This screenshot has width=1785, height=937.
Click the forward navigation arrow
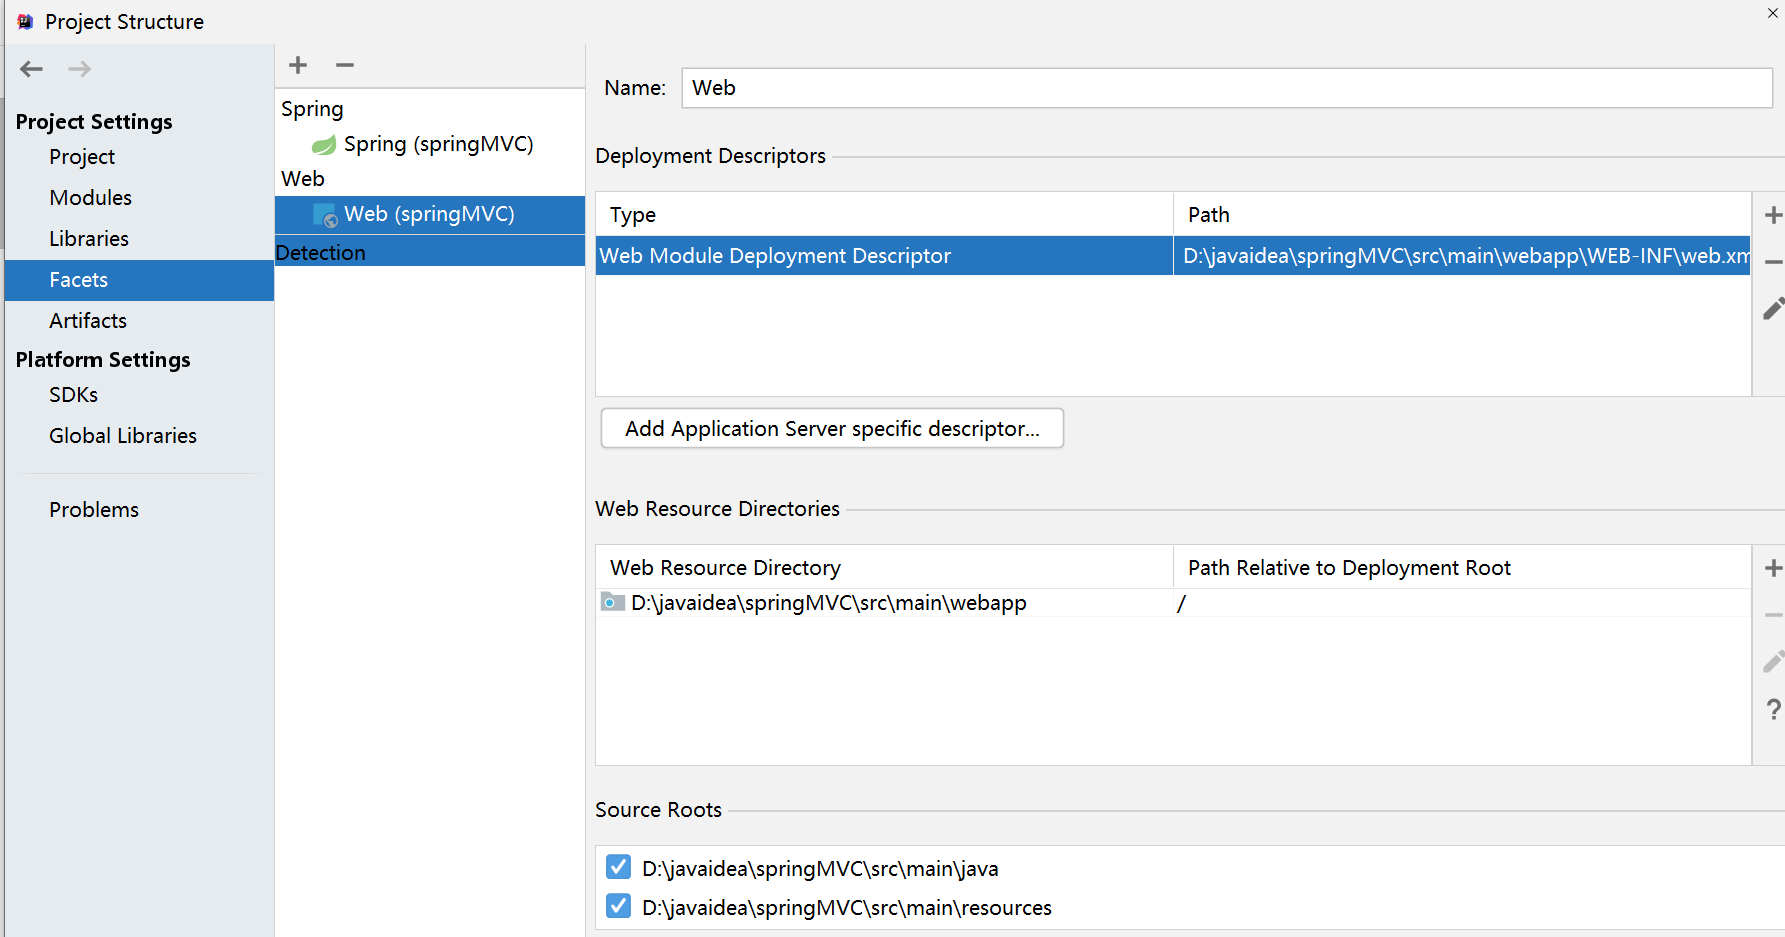(80, 69)
